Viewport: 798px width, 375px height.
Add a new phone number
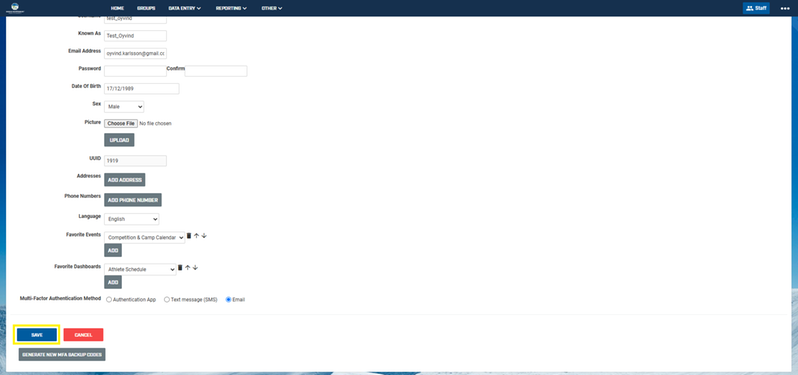pyautogui.click(x=133, y=200)
